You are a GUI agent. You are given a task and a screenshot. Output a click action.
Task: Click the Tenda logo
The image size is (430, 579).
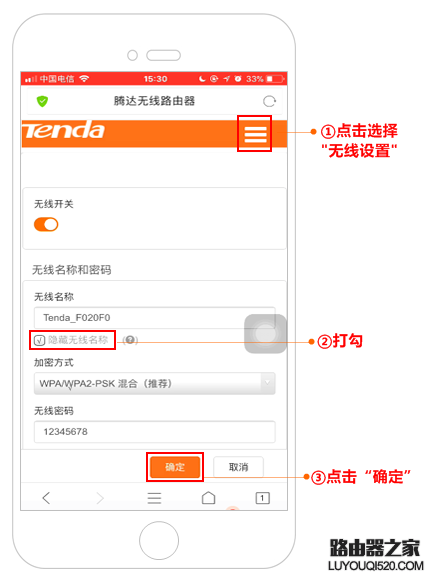64,131
